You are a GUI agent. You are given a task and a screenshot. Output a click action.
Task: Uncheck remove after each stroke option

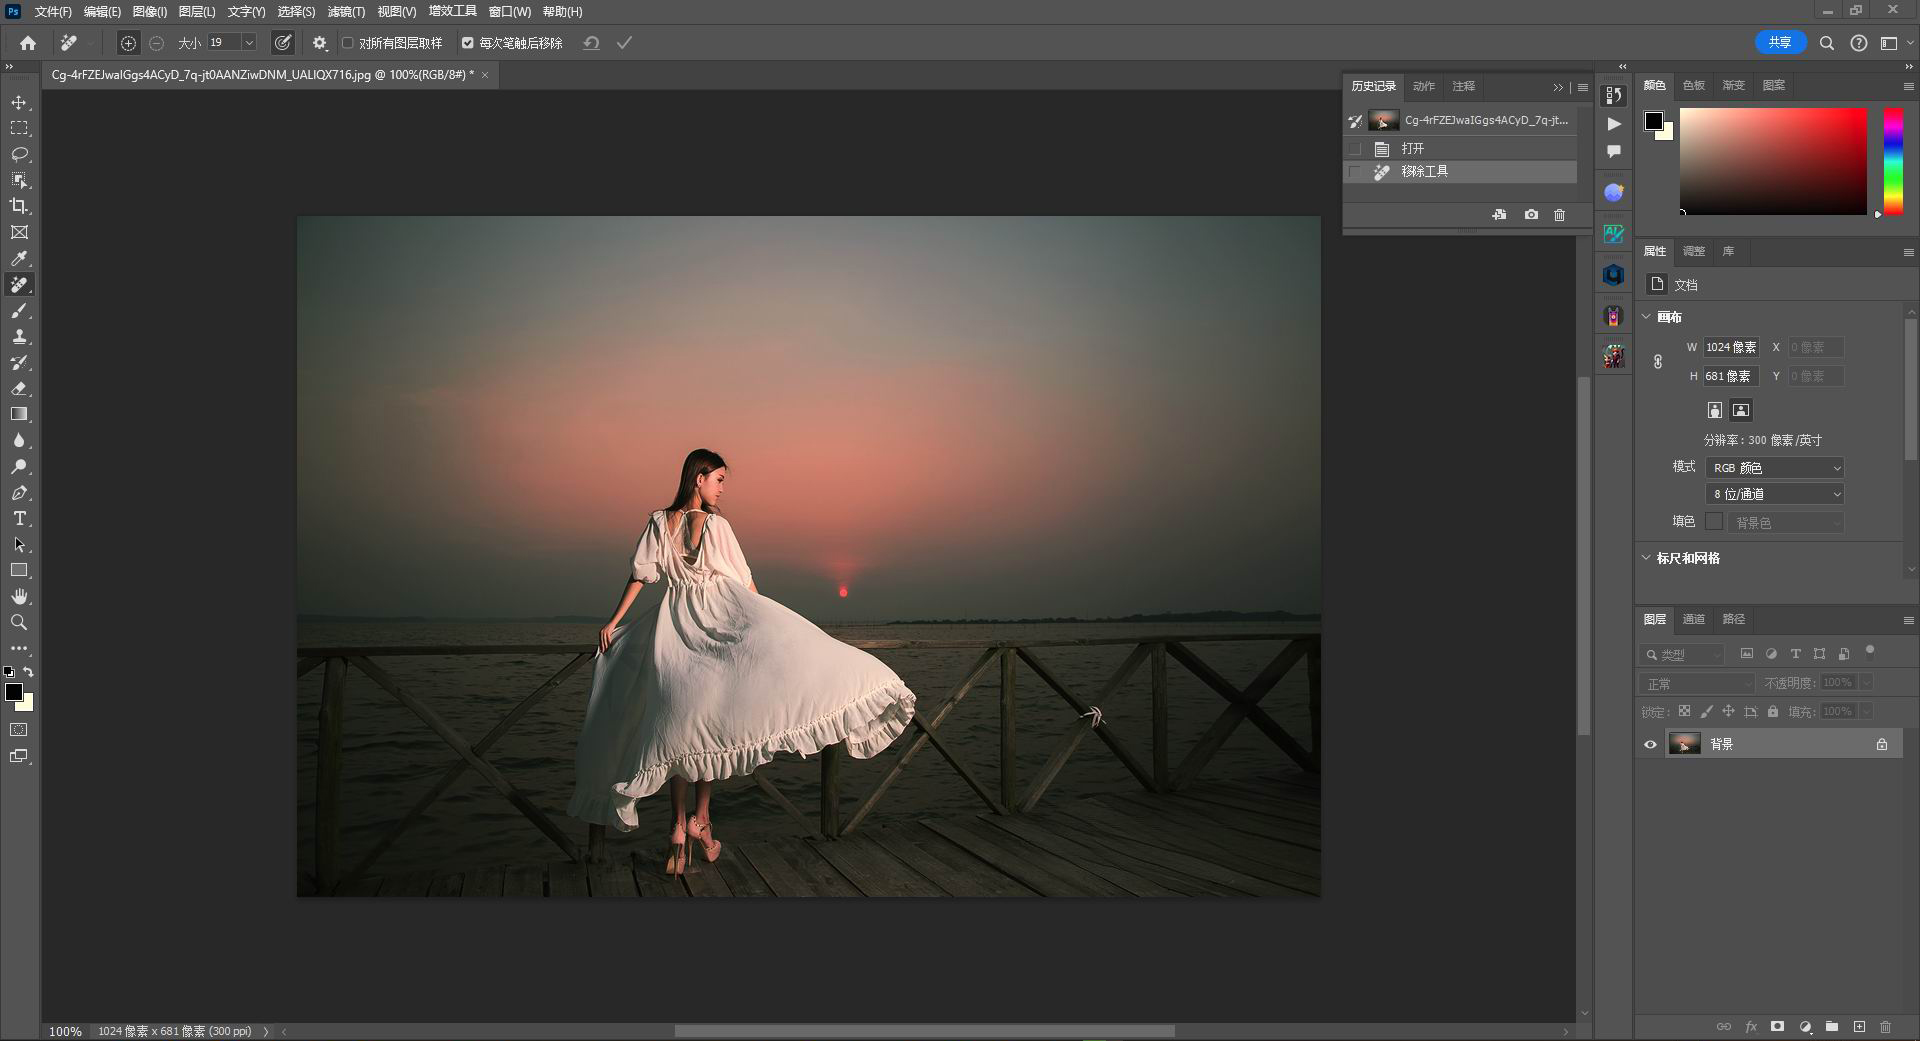[x=467, y=43]
